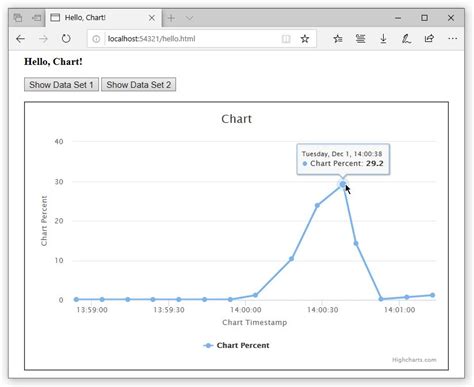Image resolution: width=474 pixels, height=387 pixels.
Task: Click the 14:01:00 x-axis label
Action: click(x=400, y=310)
